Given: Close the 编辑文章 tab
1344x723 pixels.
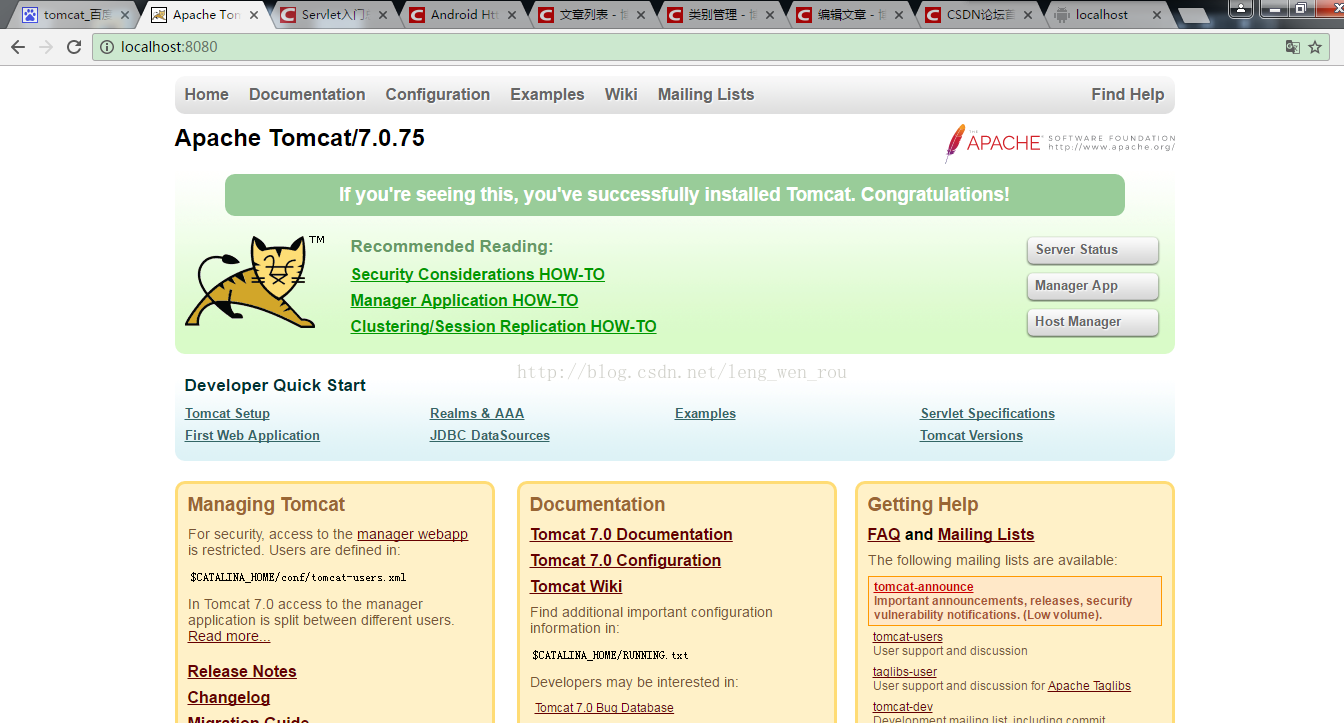Looking at the screenshot, I should [x=899, y=15].
